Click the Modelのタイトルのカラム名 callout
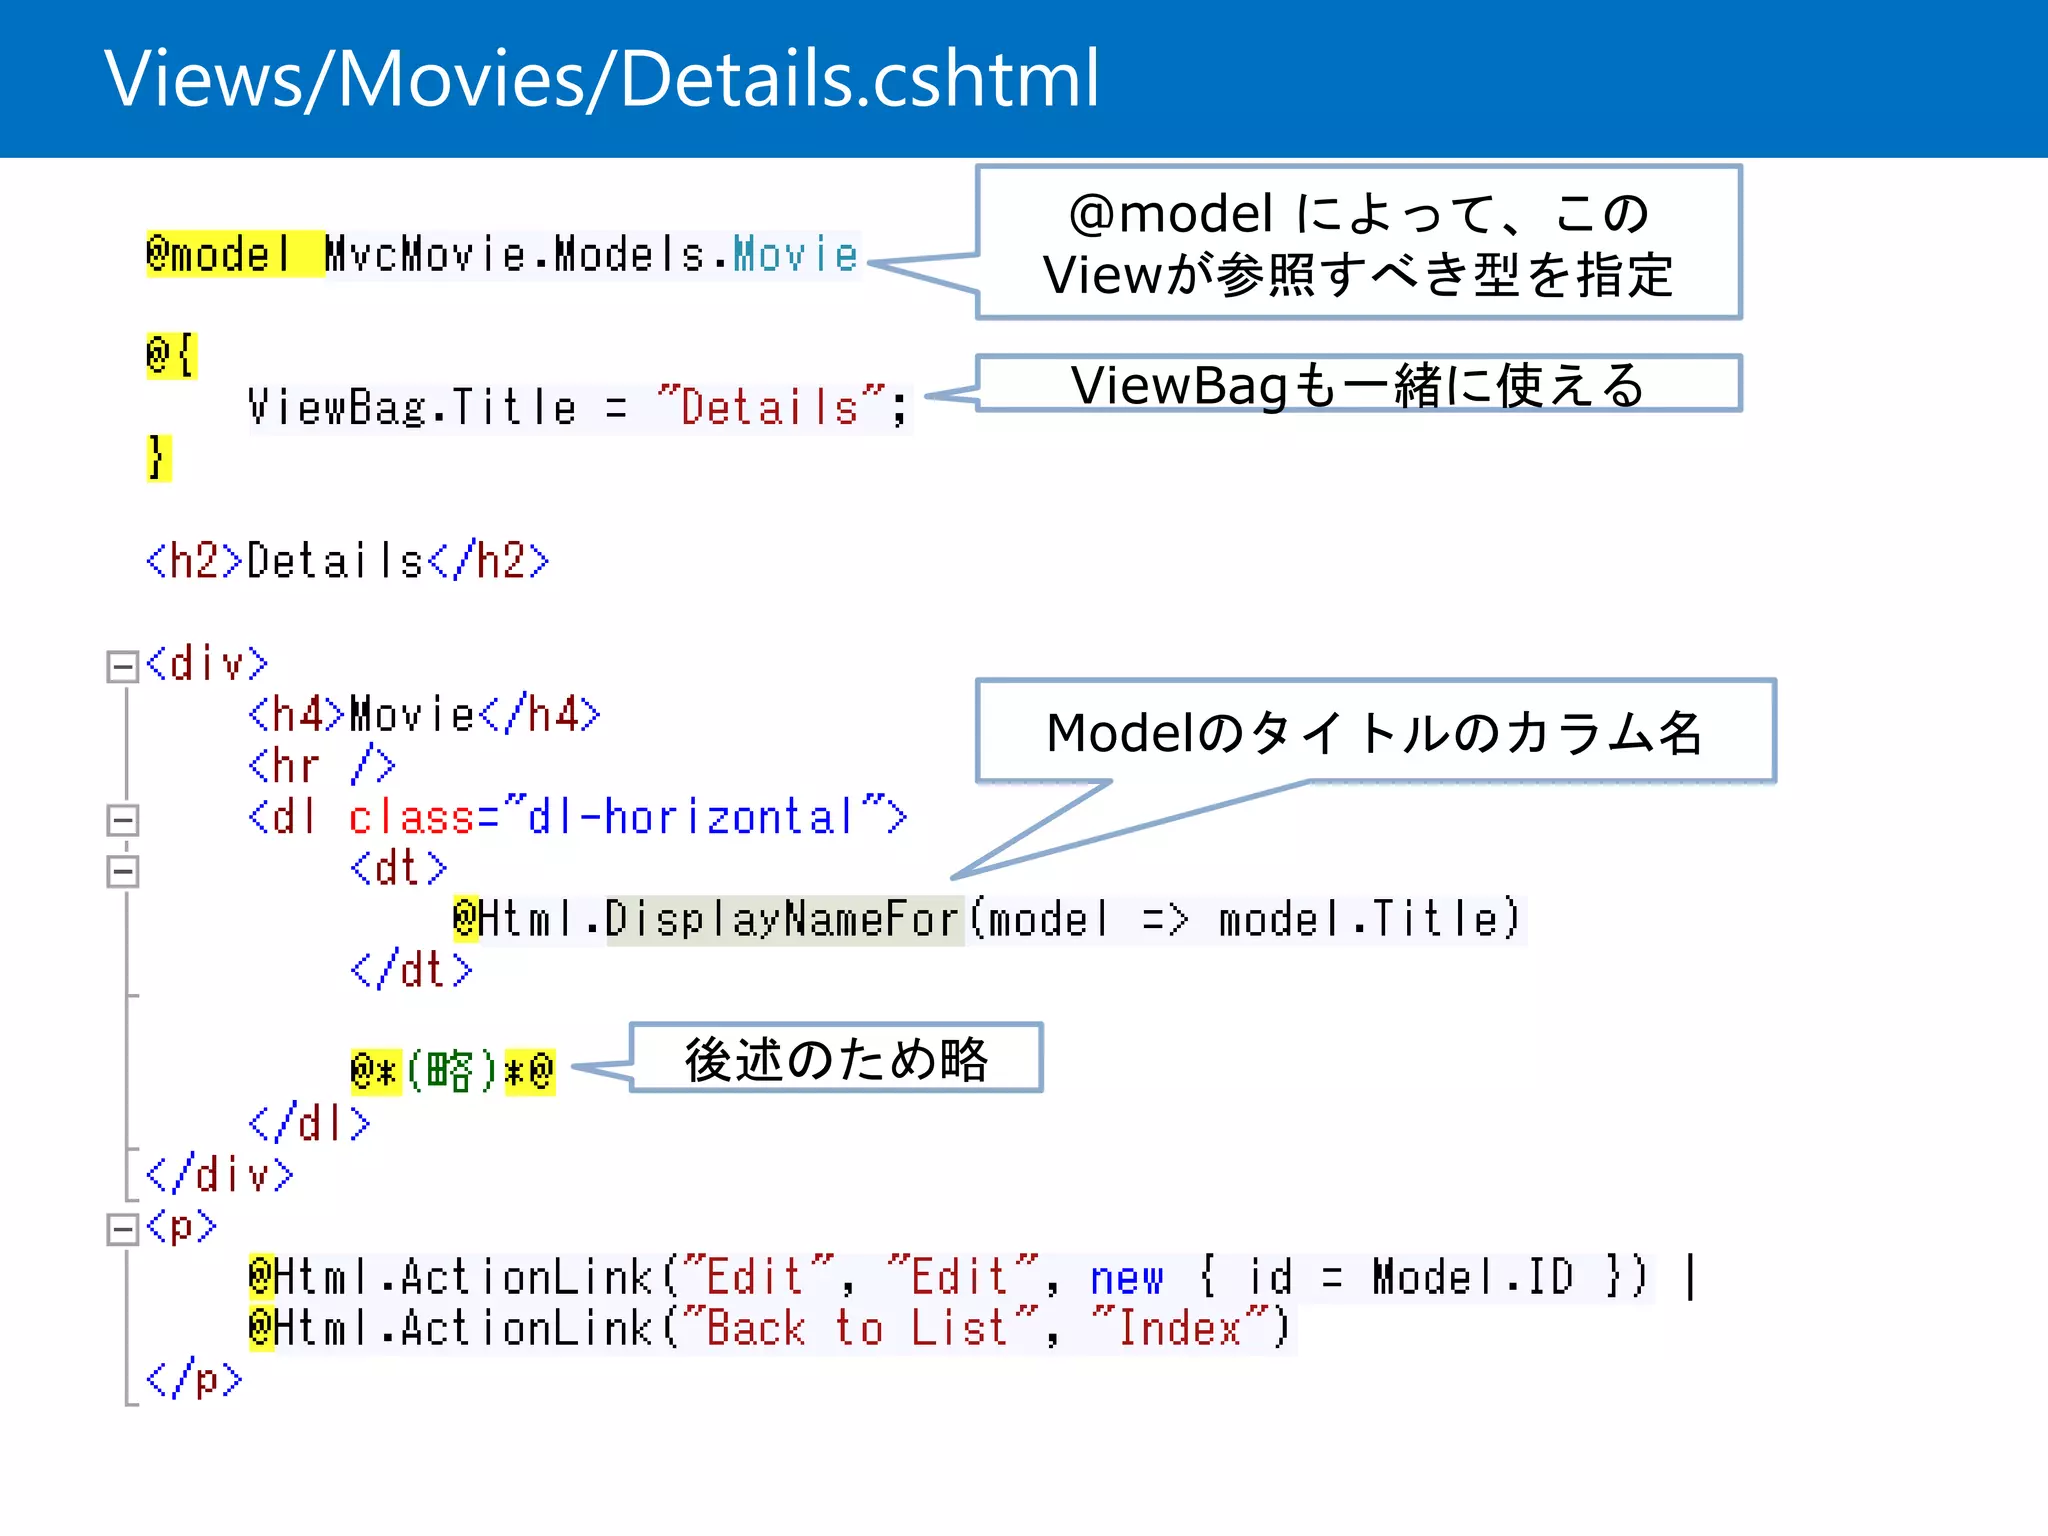Image resolution: width=2048 pixels, height=1536 pixels. (1376, 732)
